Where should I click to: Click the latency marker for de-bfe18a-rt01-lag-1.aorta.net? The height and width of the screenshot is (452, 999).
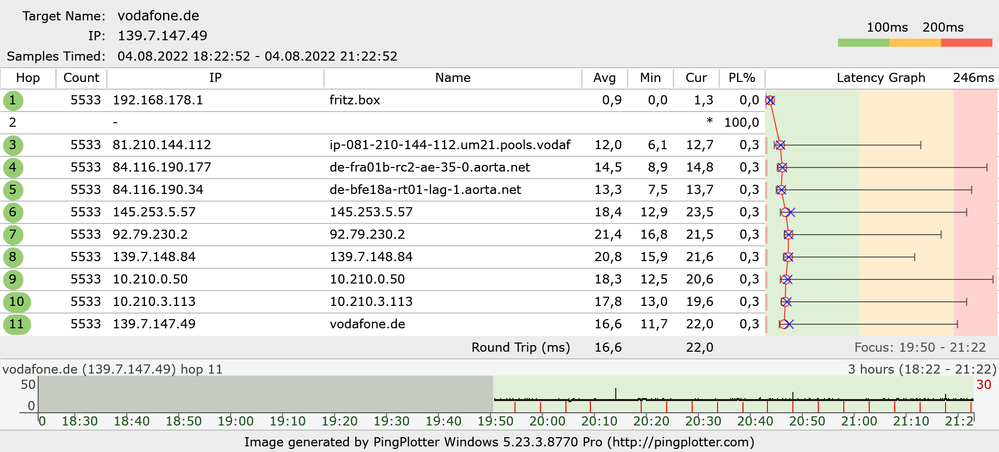tap(781, 190)
